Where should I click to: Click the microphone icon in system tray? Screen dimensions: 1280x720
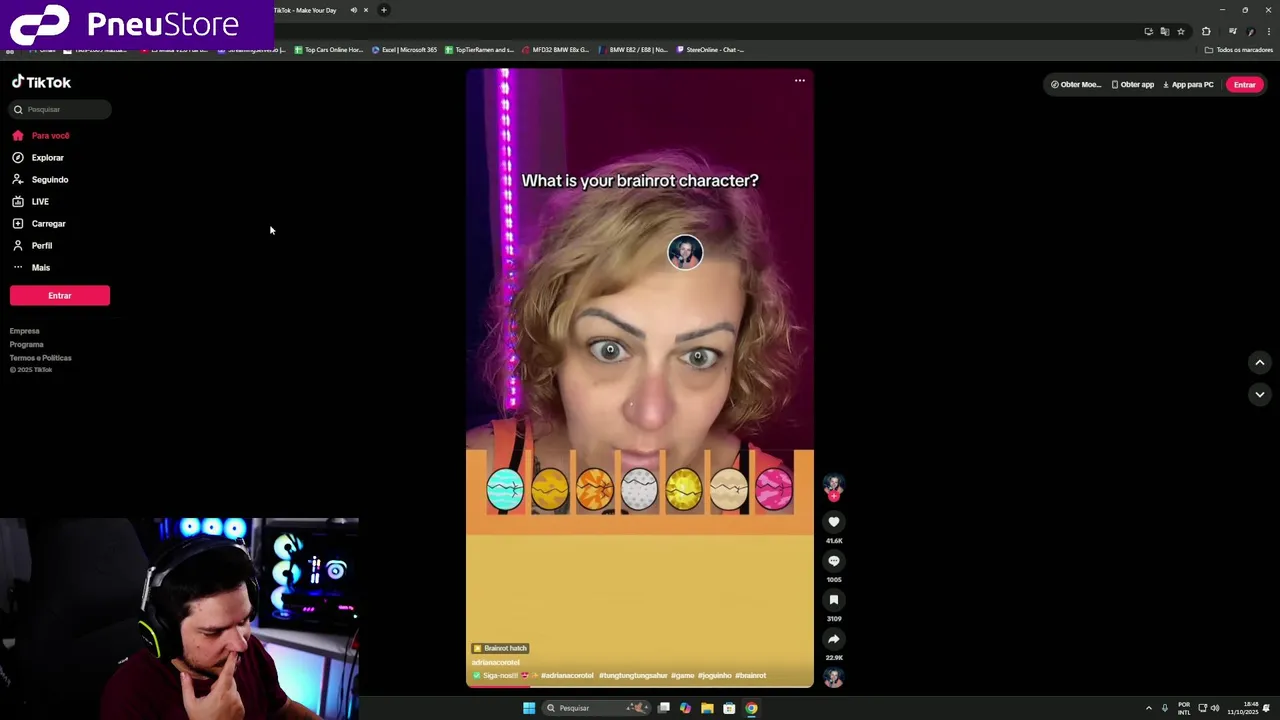[1165, 708]
